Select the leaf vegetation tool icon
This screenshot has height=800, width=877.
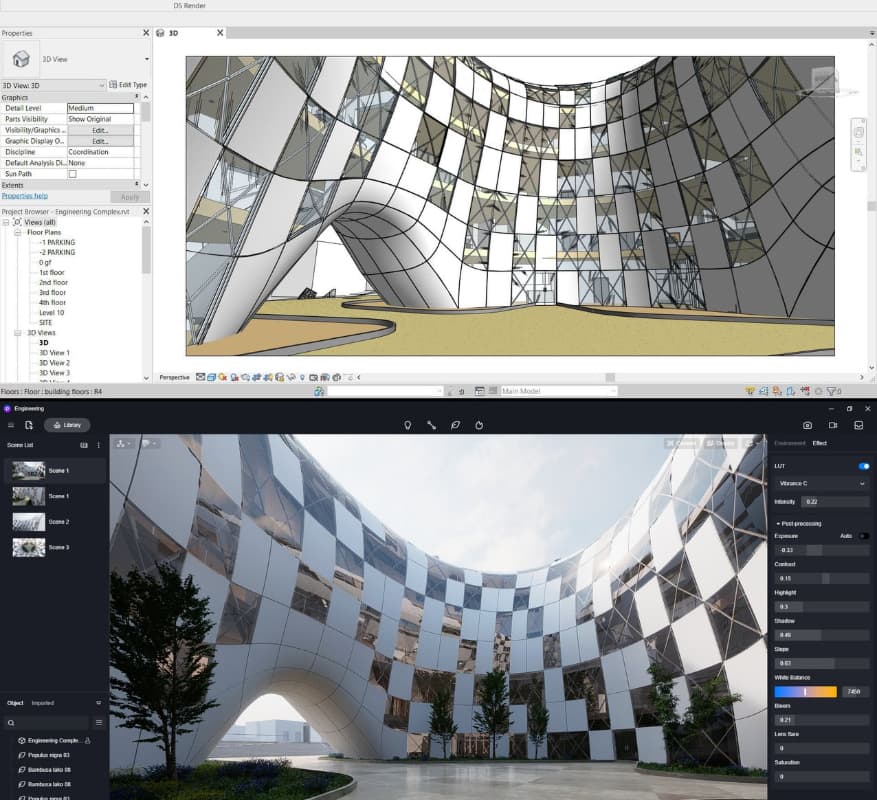pos(455,425)
